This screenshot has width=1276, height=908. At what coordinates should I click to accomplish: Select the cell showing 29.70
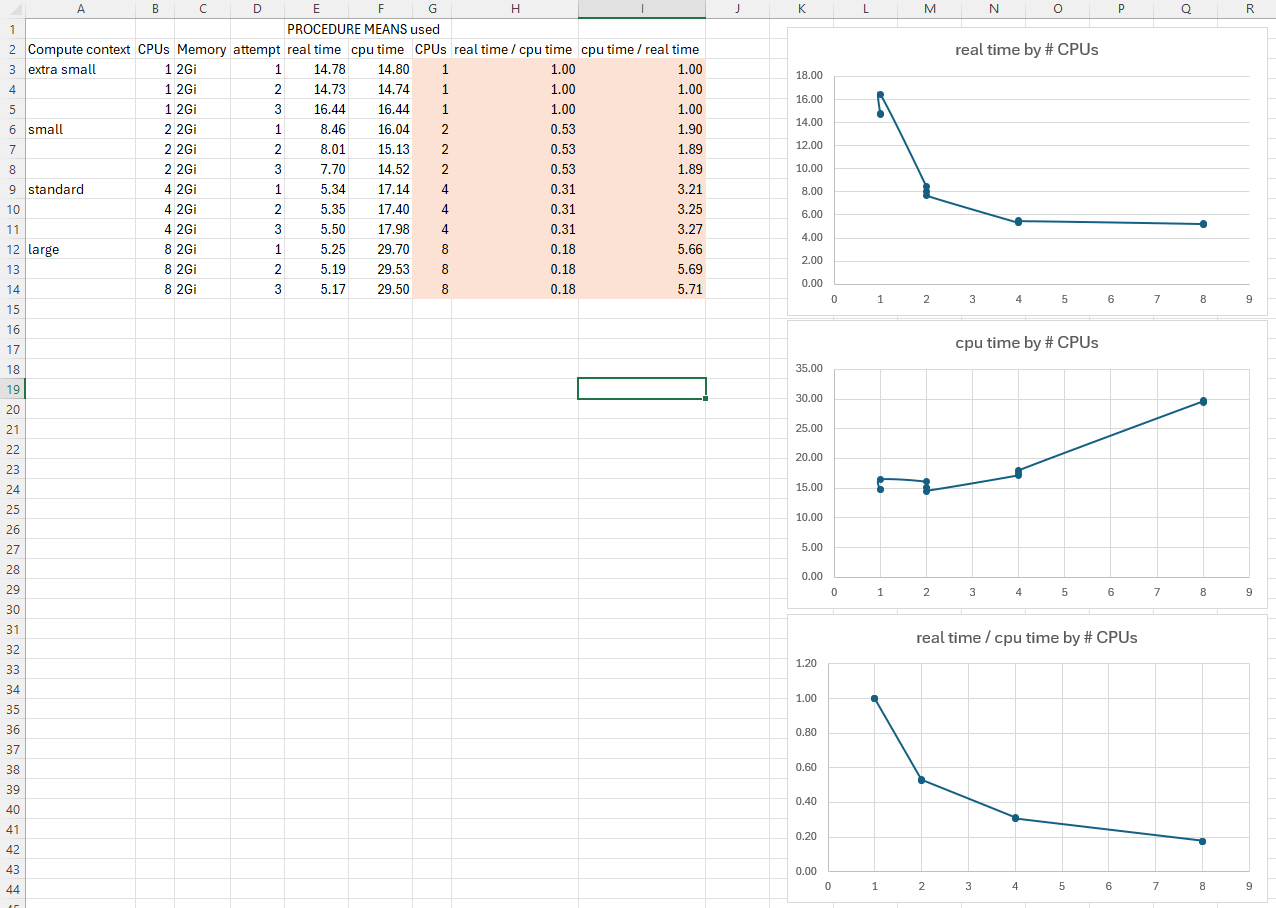pyautogui.click(x=380, y=249)
